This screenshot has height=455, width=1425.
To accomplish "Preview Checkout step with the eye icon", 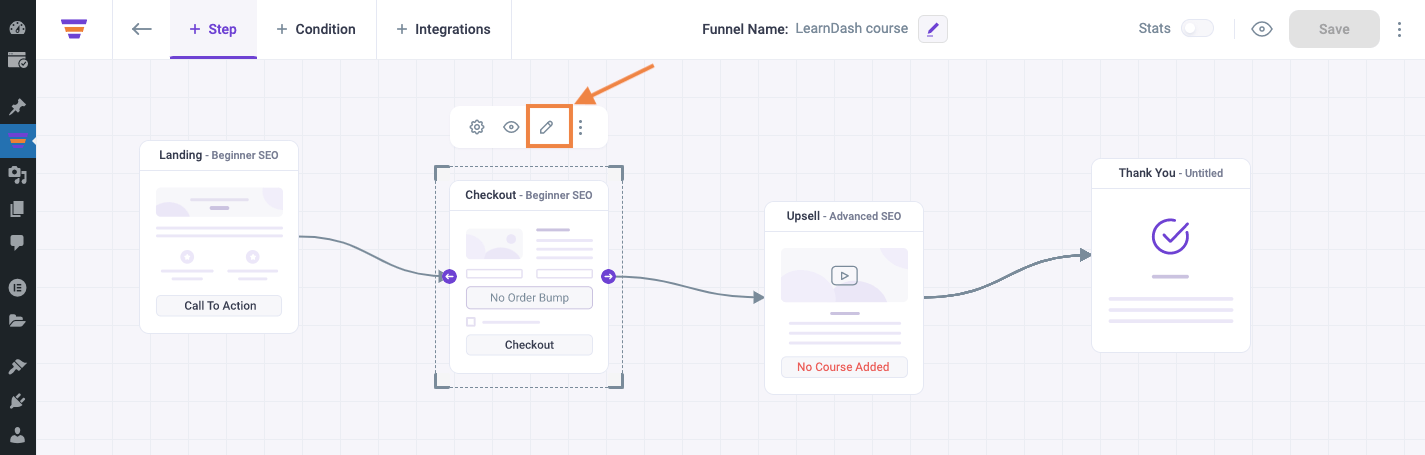I will (511, 127).
